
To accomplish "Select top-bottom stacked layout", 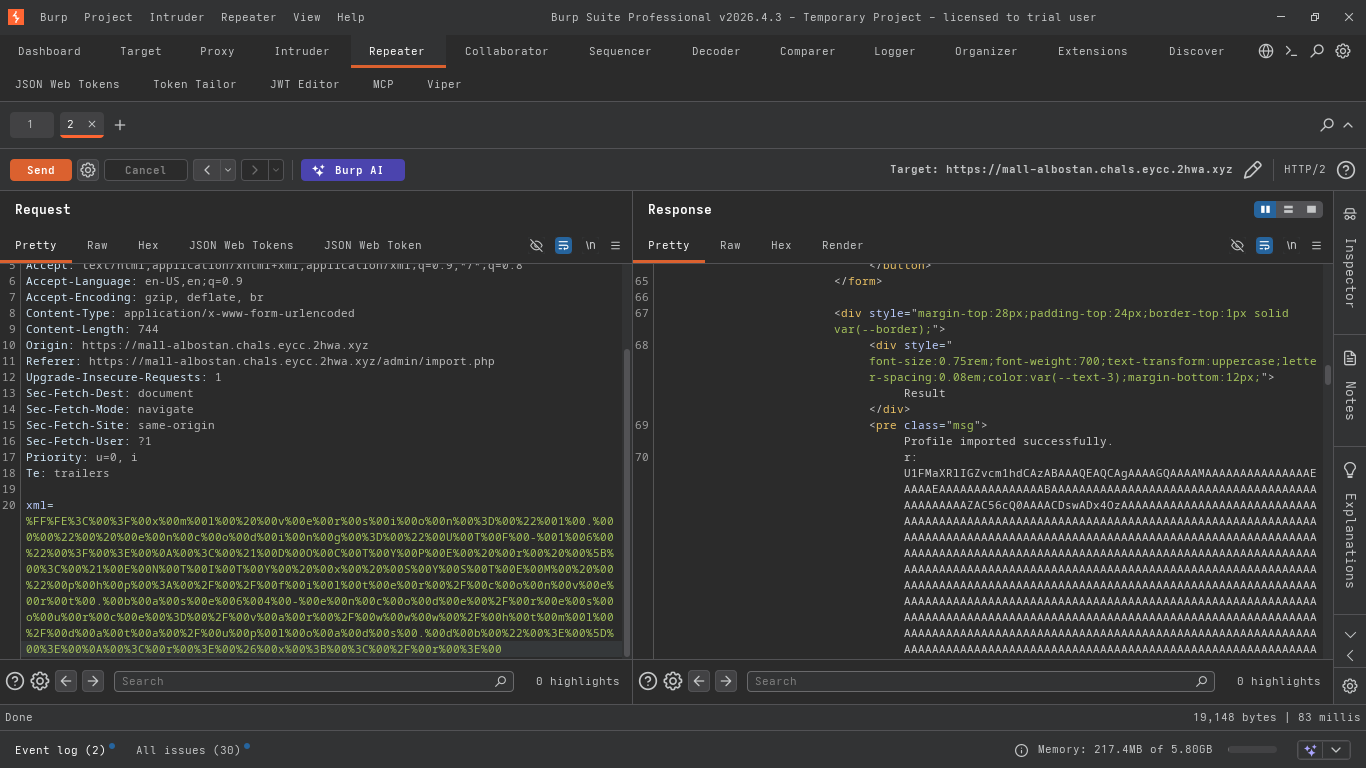I will (1288, 209).
